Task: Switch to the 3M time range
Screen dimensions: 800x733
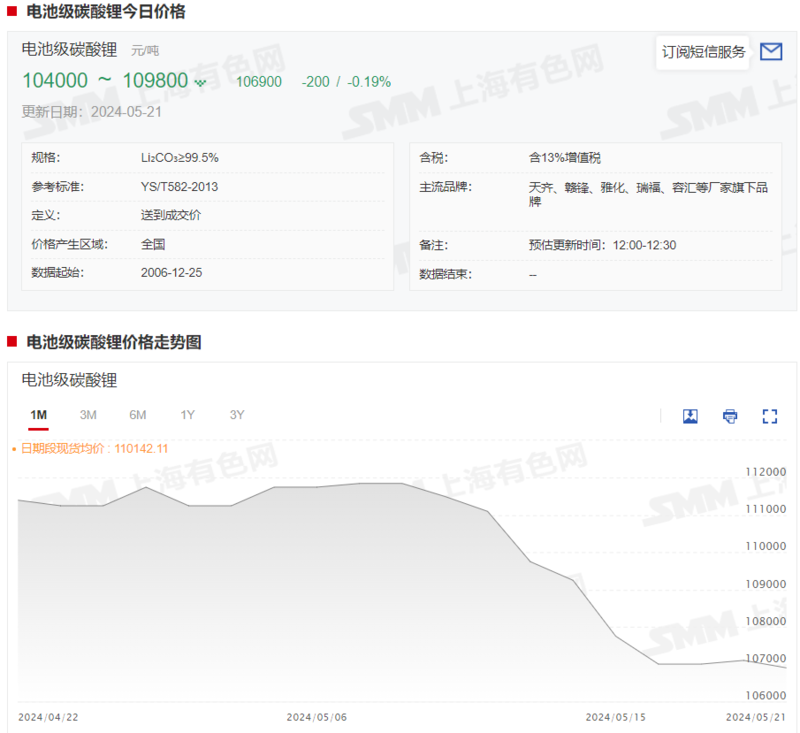Action: click(88, 415)
